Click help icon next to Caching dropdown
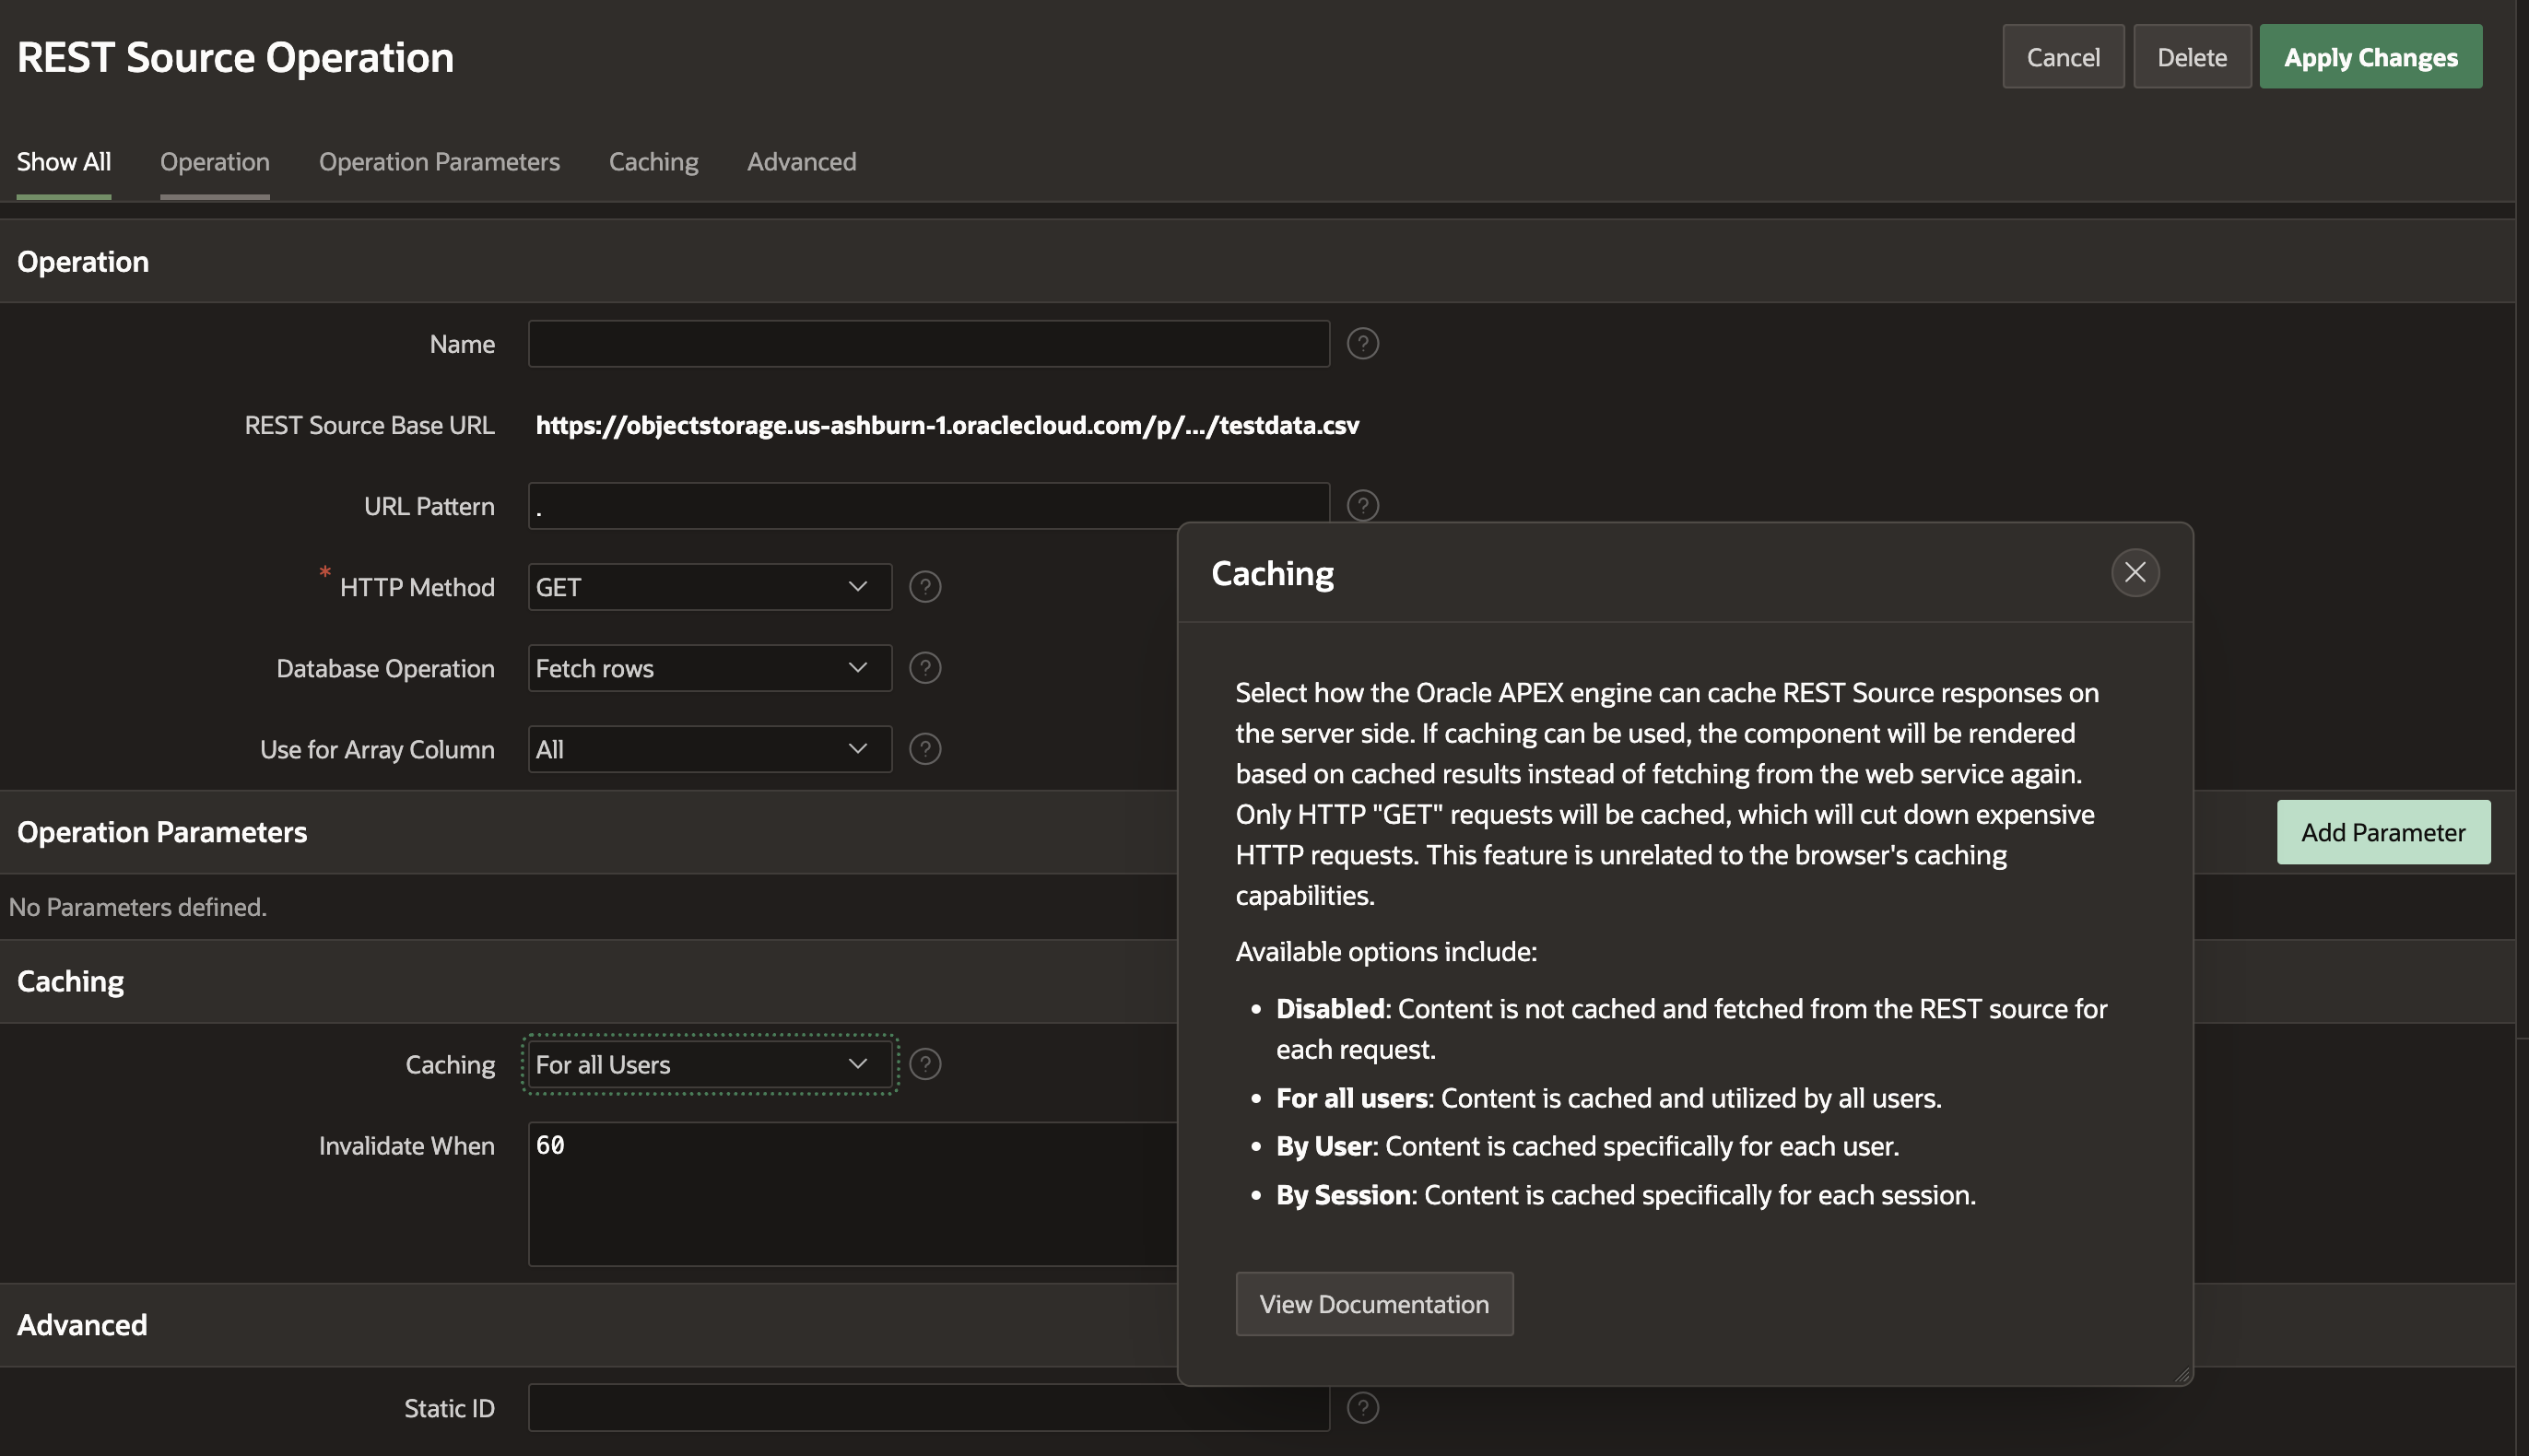This screenshot has width=2529, height=1456. [x=925, y=1064]
